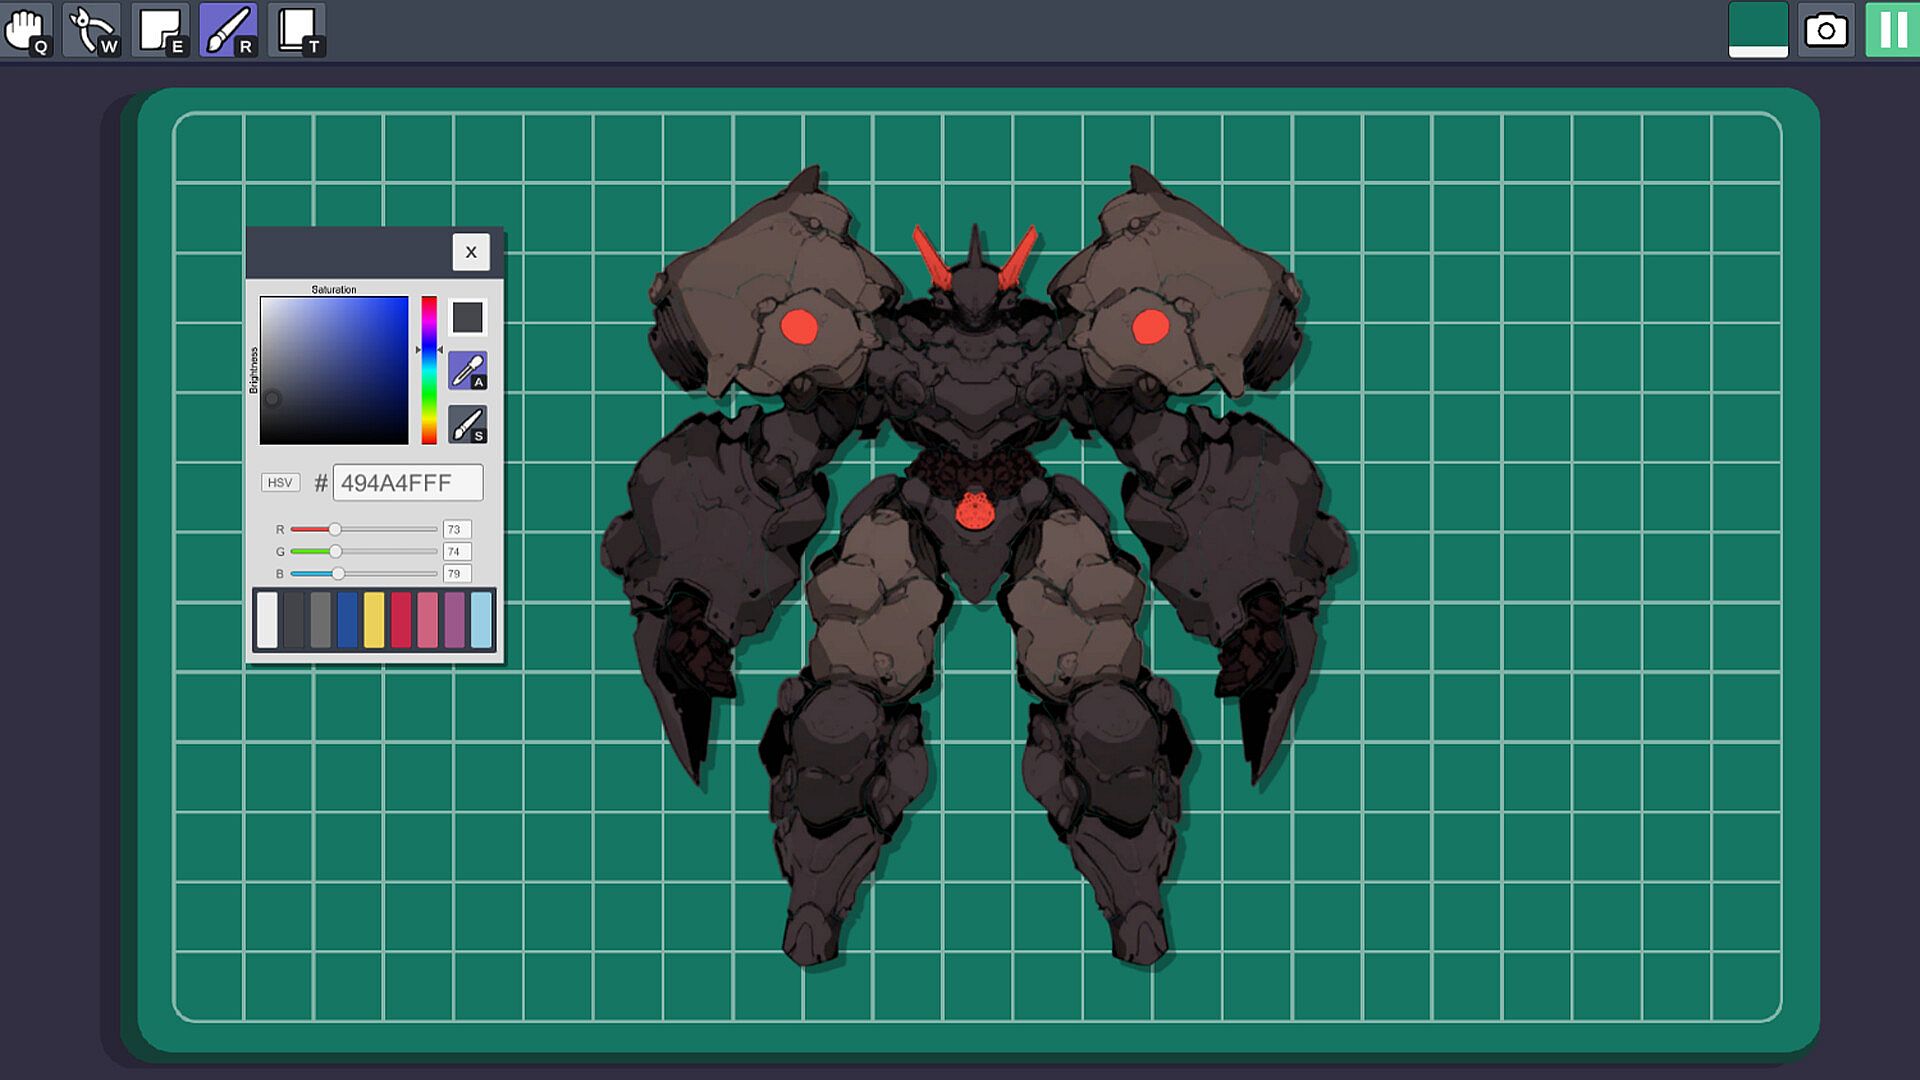Click the active paintbrush tool (R)
This screenshot has height=1080, width=1920.
click(229, 30)
